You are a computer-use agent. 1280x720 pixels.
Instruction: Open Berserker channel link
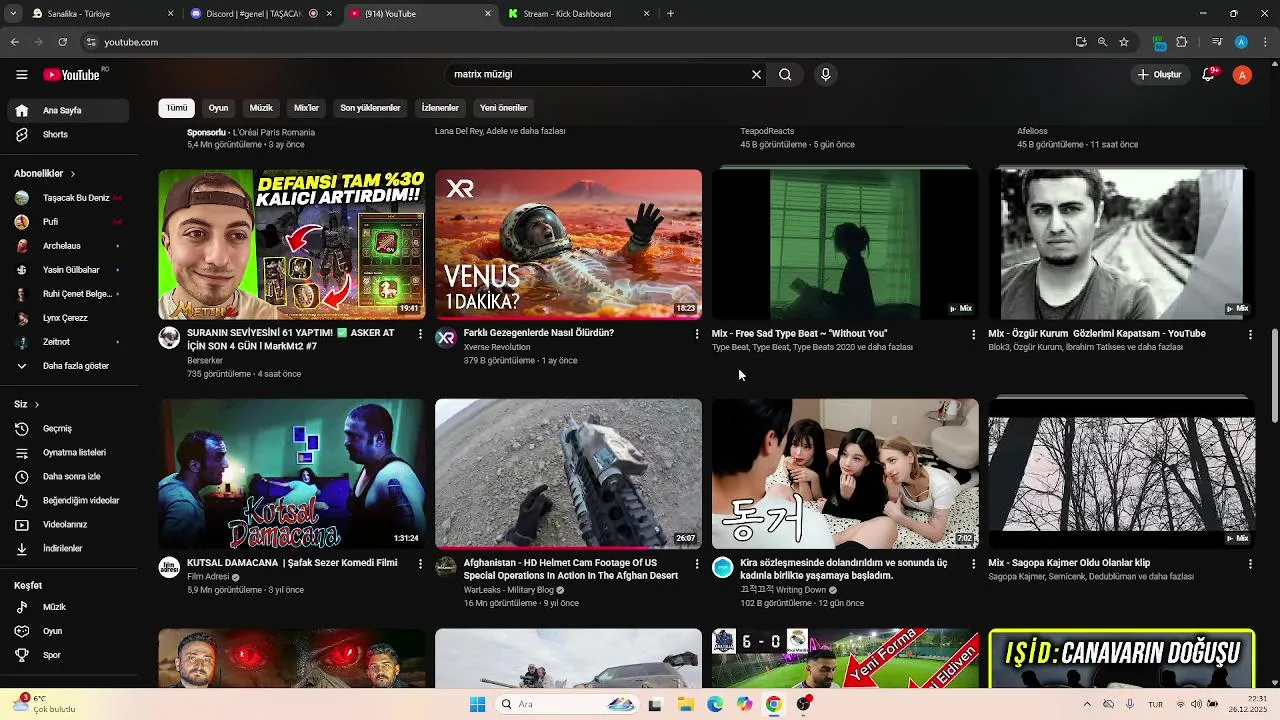(x=205, y=360)
